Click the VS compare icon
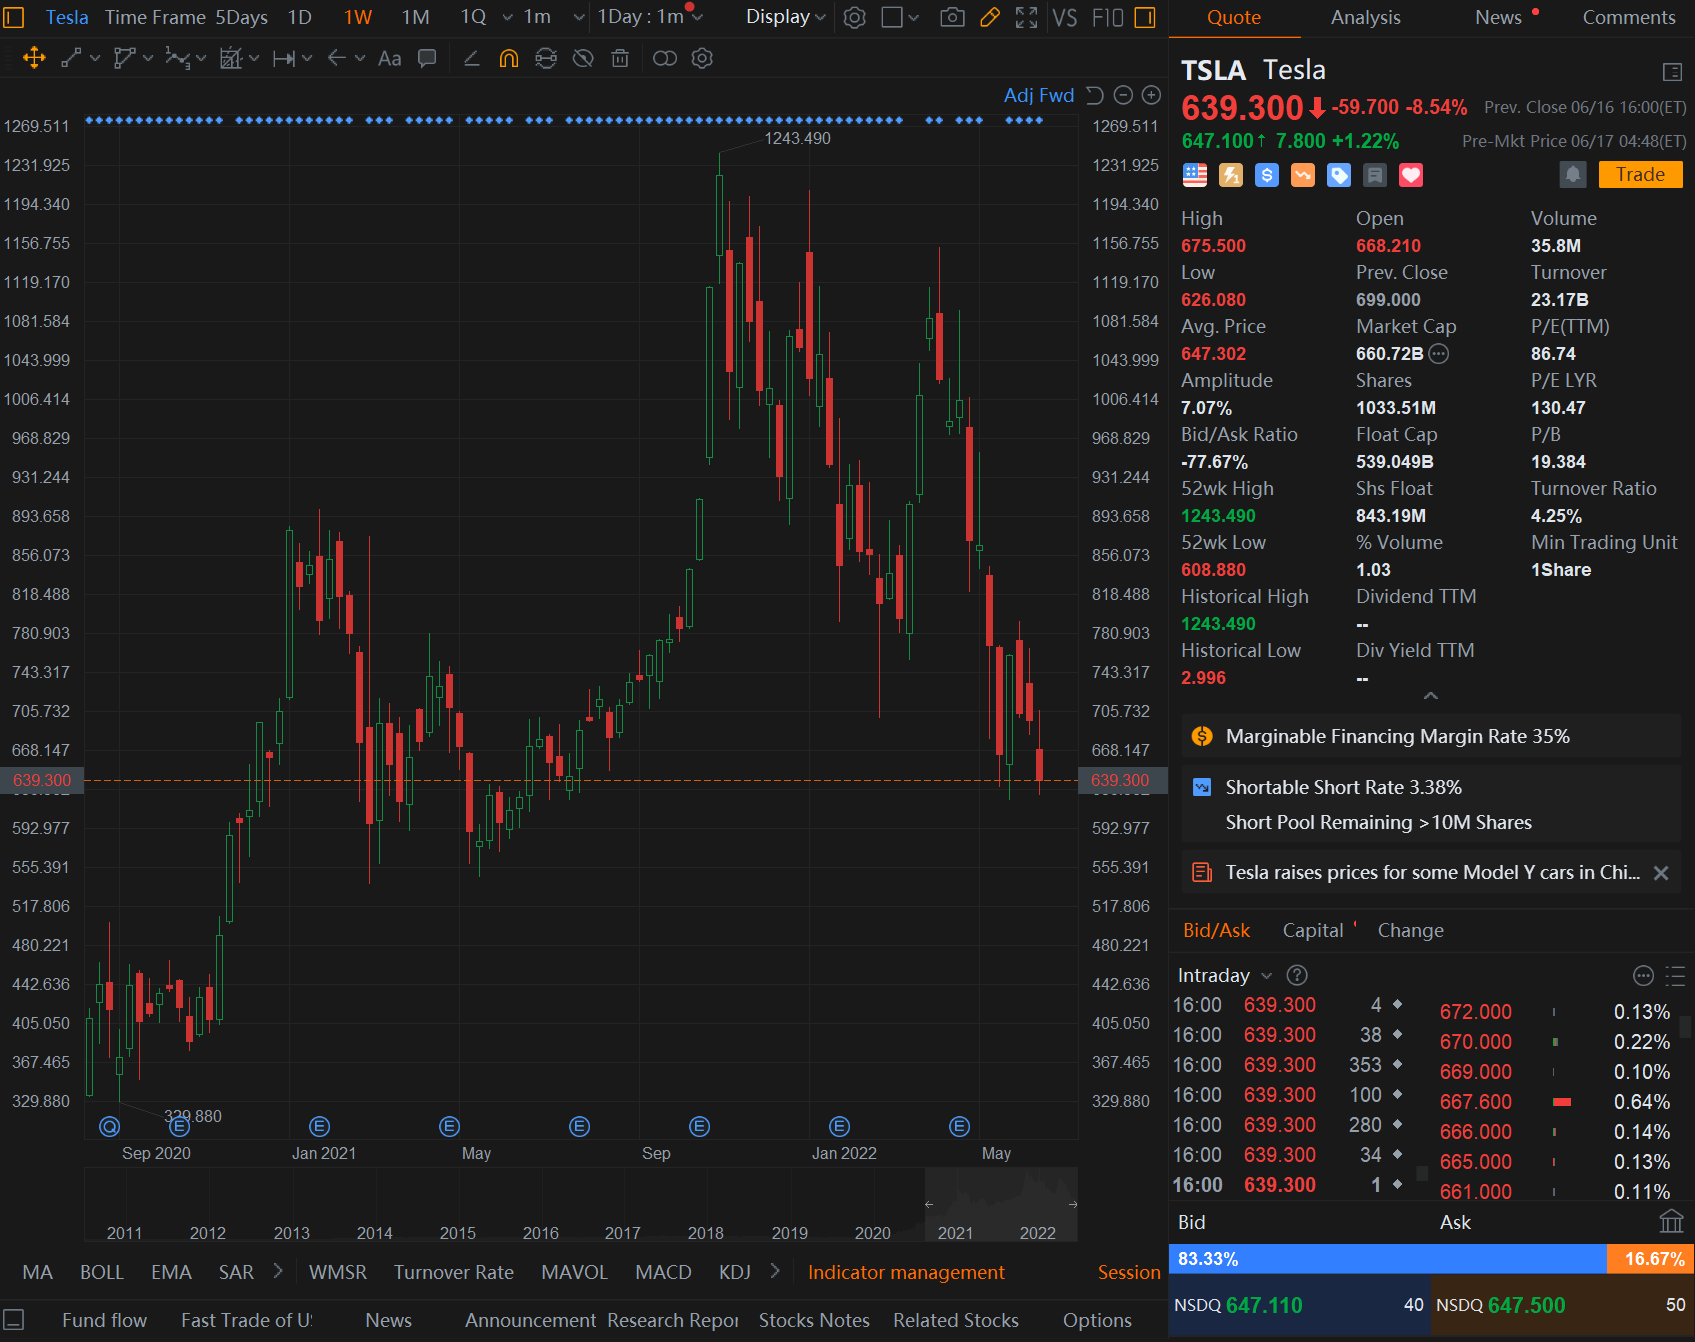The width and height of the screenshot is (1695, 1342). point(1065,17)
